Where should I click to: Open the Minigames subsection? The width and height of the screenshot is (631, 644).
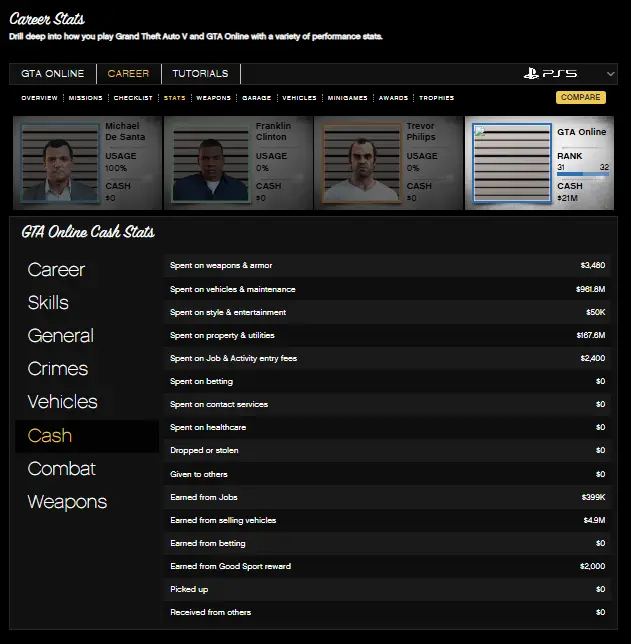point(349,98)
